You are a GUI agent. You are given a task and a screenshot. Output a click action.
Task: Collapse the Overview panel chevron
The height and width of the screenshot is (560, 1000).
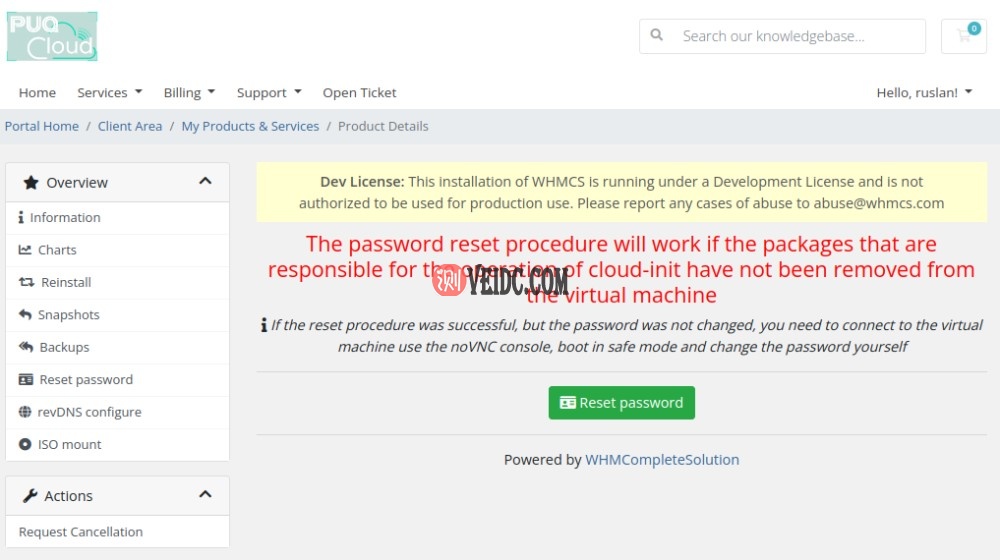(x=205, y=182)
